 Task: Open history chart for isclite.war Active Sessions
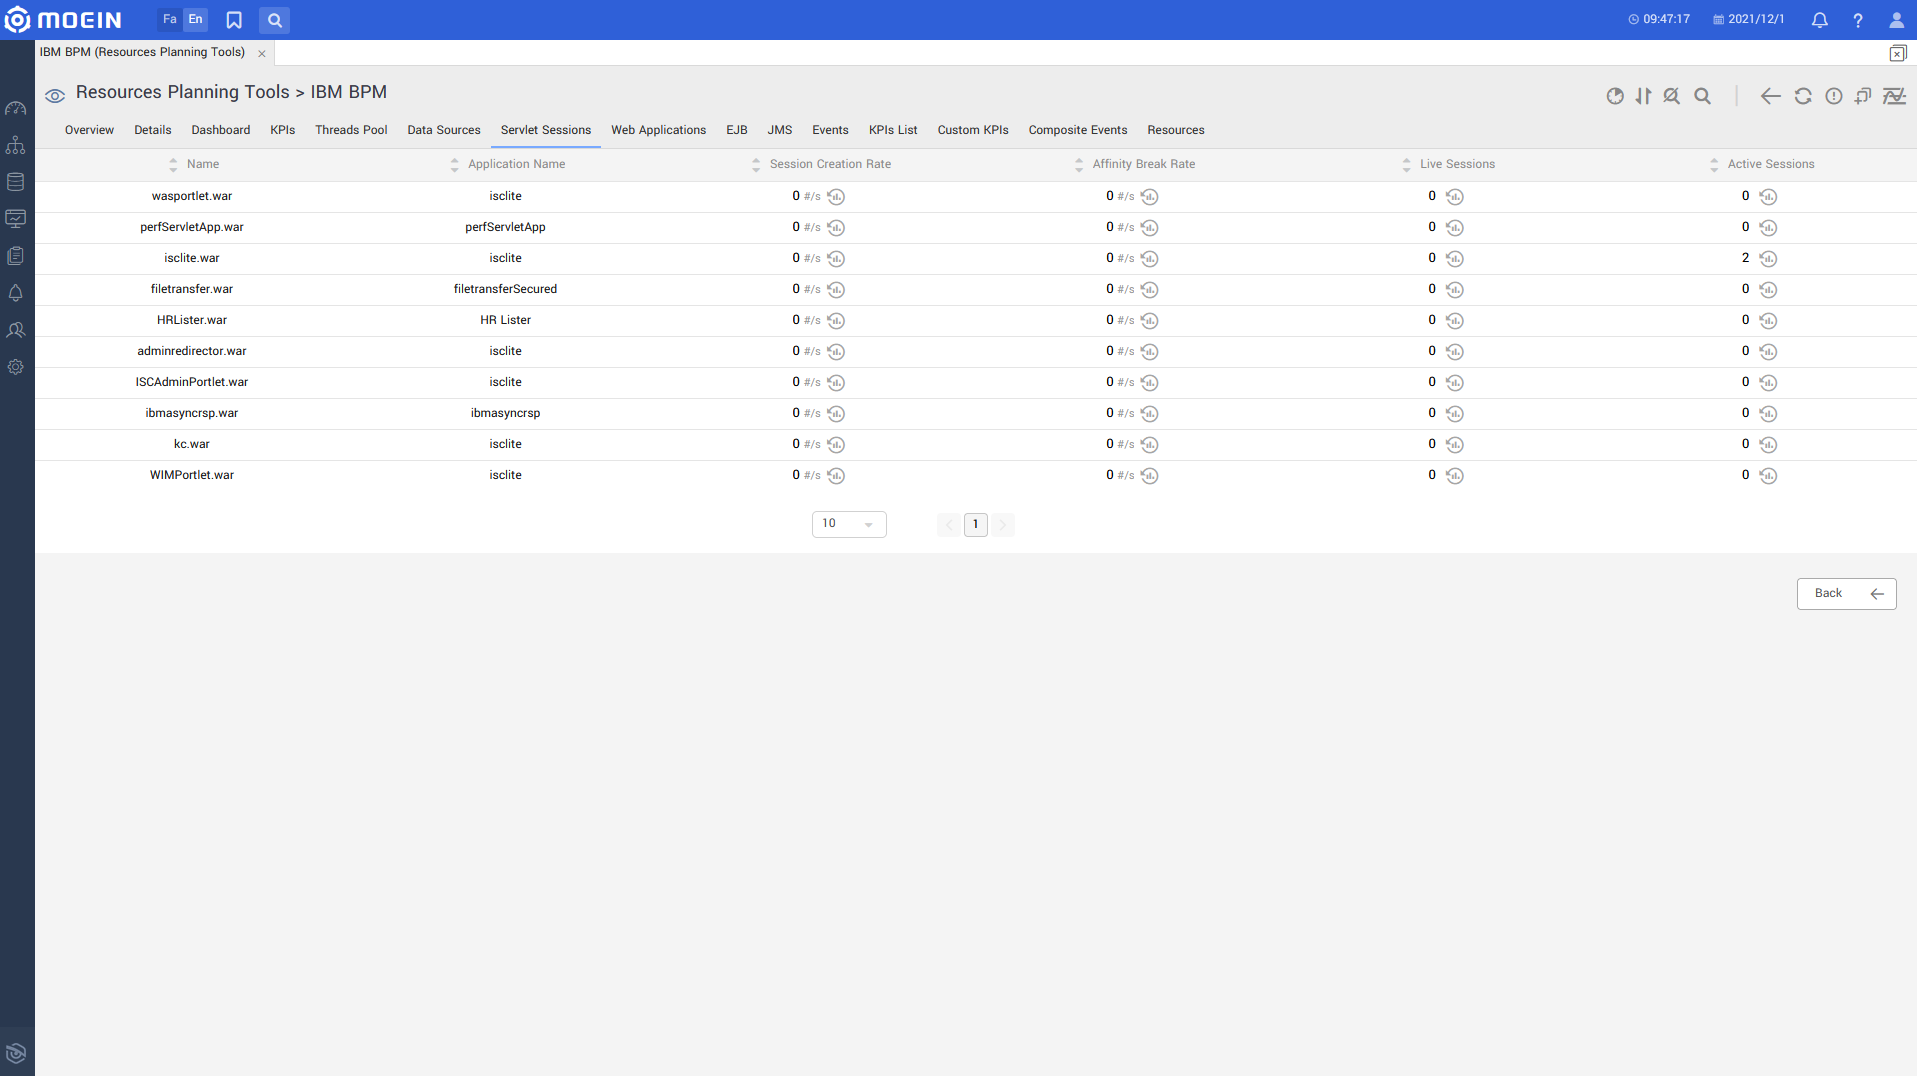coord(1768,259)
